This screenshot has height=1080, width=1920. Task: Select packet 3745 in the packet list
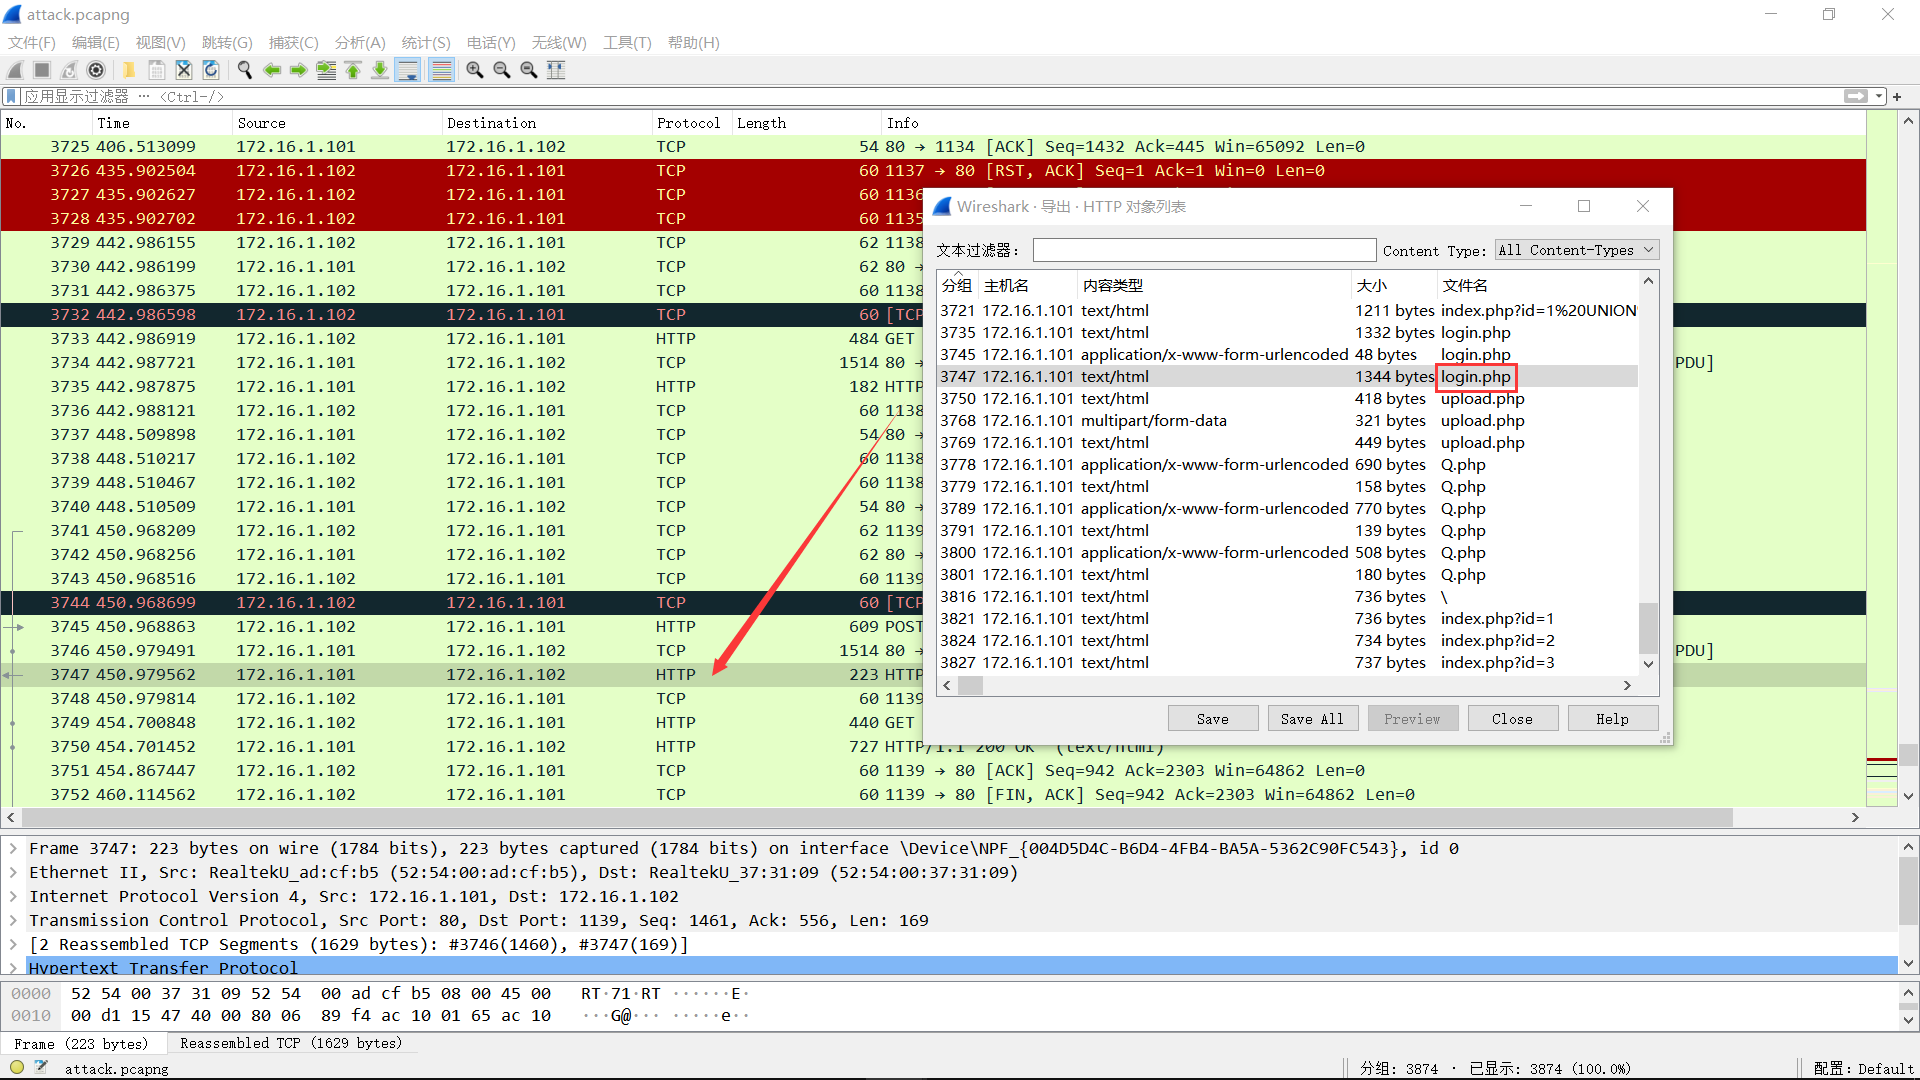[460, 627]
